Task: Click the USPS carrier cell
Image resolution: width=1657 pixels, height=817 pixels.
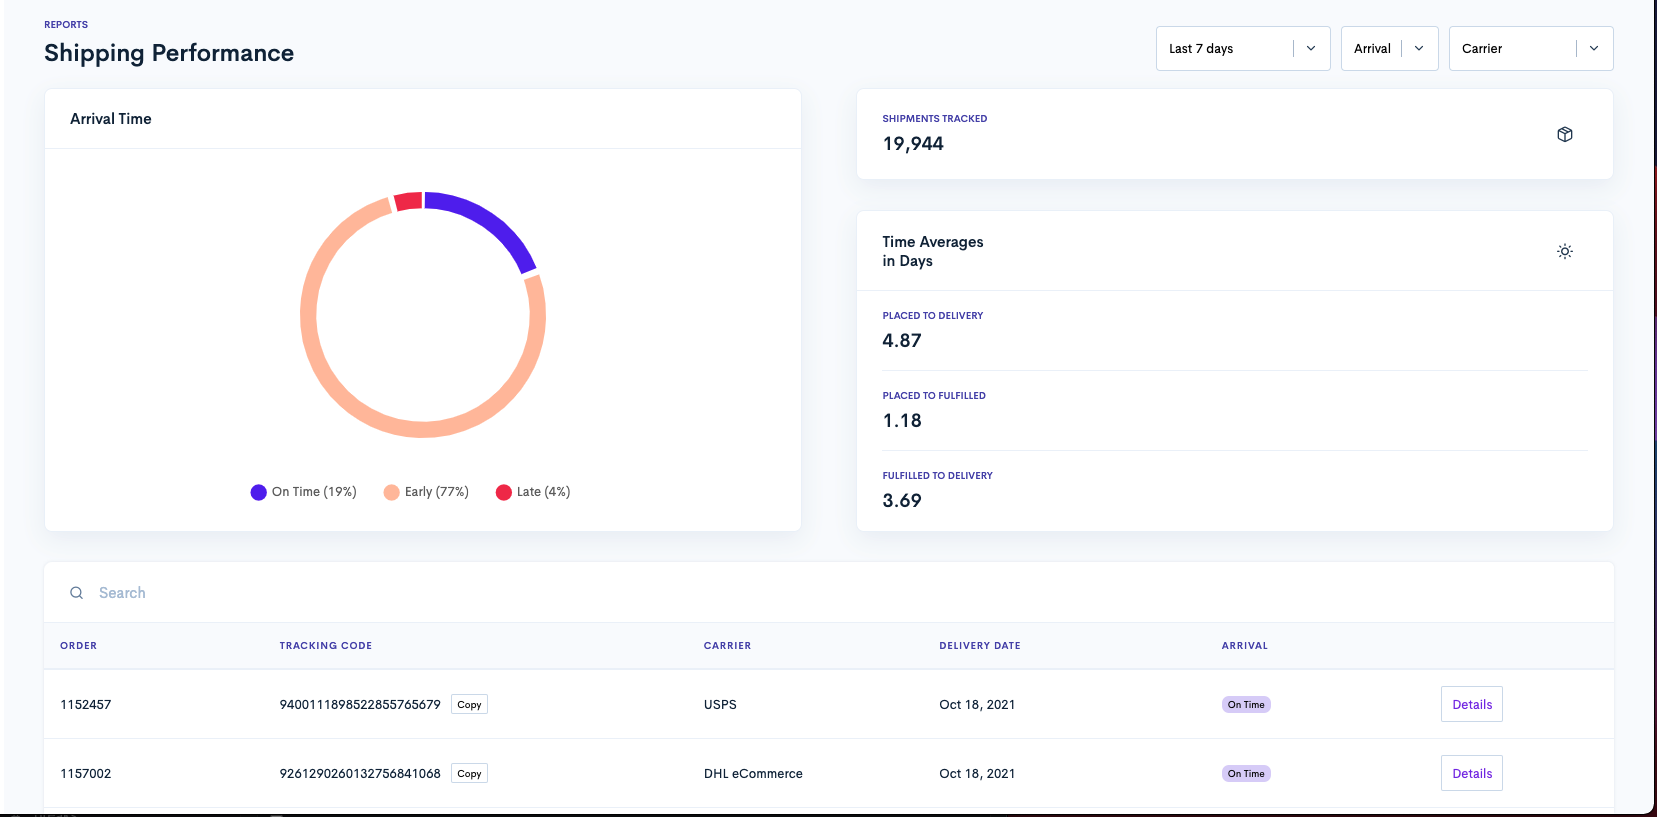Action: [x=720, y=705]
